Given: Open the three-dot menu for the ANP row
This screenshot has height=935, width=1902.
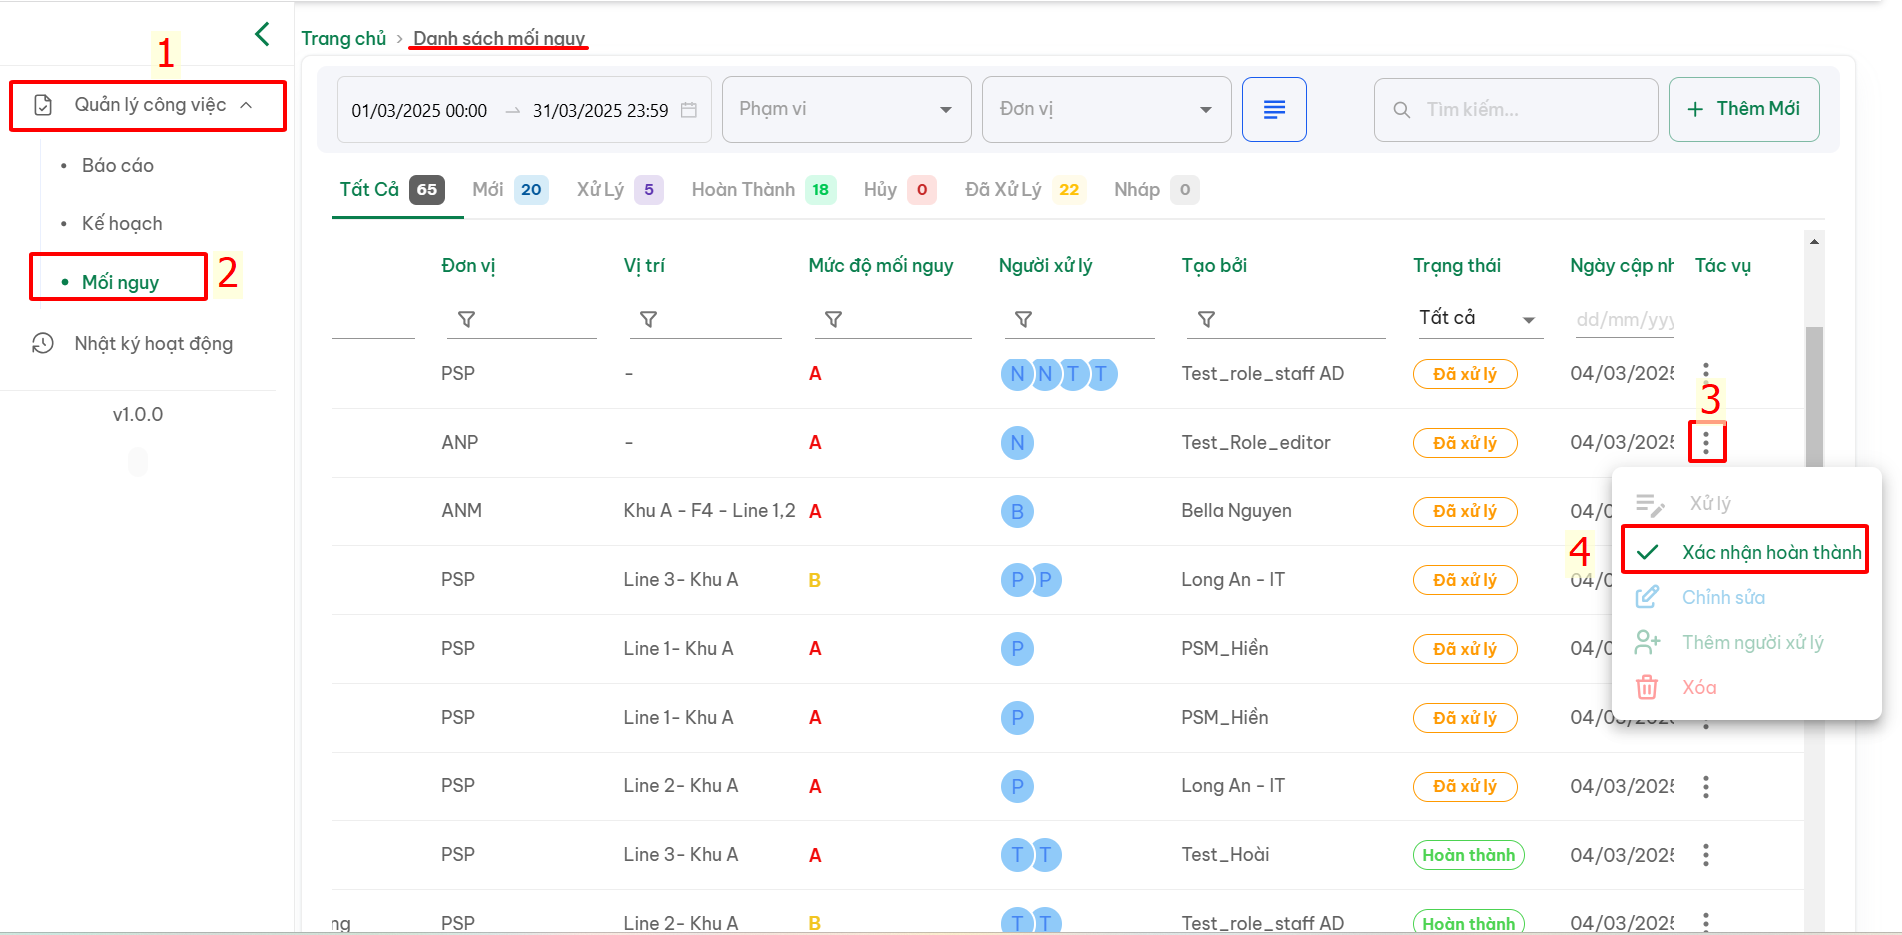Looking at the screenshot, I should click(1706, 442).
